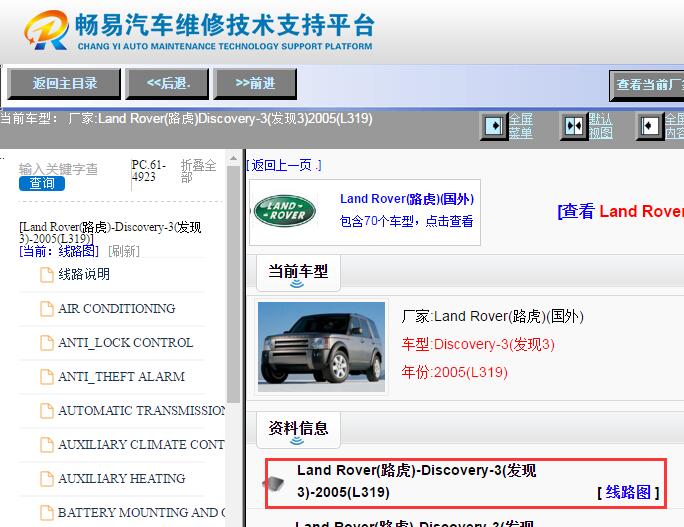Viewport: 684px width, 527px height.
Task: Click the page icon beside ANTI_LOCK CONTROL
Action: coord(47,343)
